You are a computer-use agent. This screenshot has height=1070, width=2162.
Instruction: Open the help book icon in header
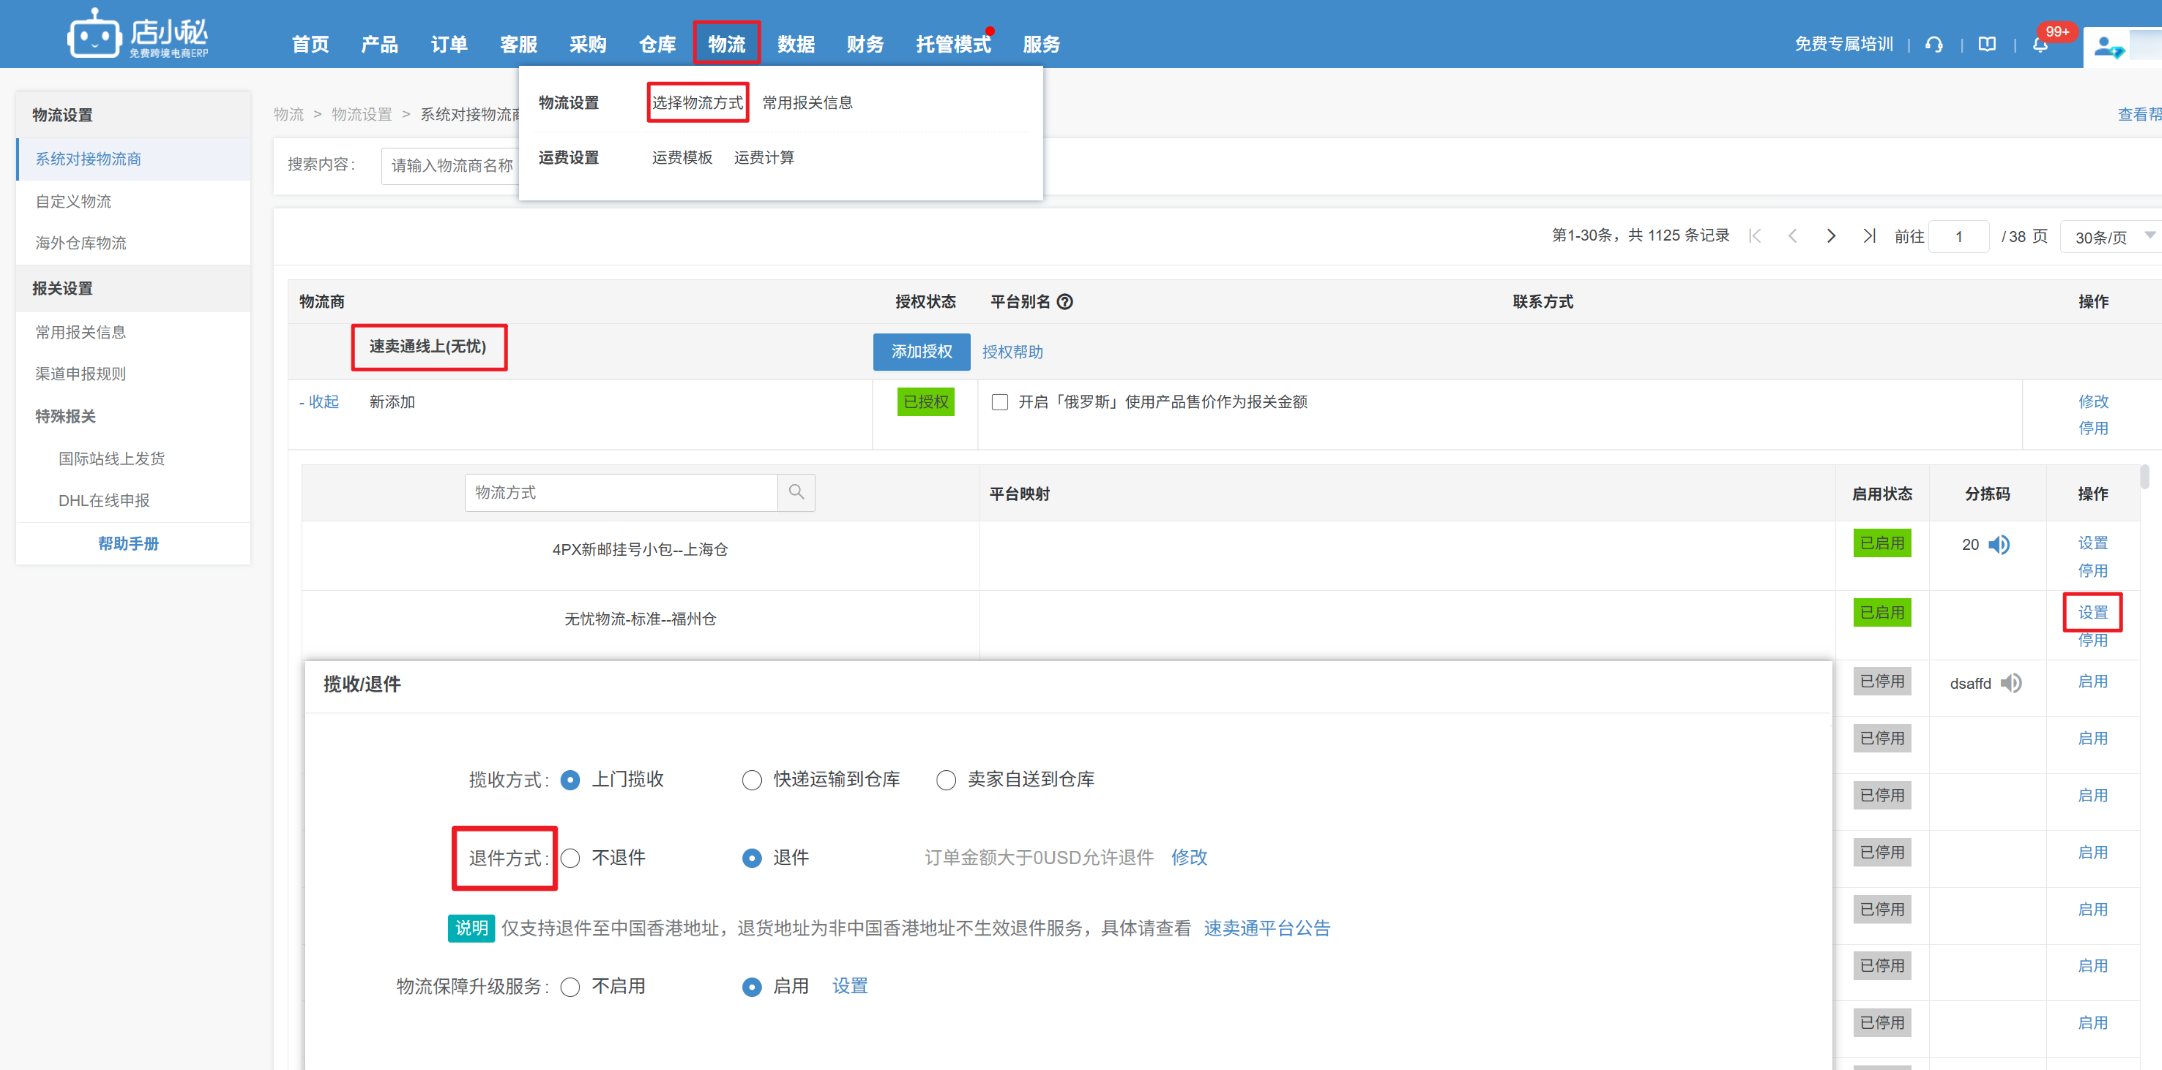[1987, 44]
